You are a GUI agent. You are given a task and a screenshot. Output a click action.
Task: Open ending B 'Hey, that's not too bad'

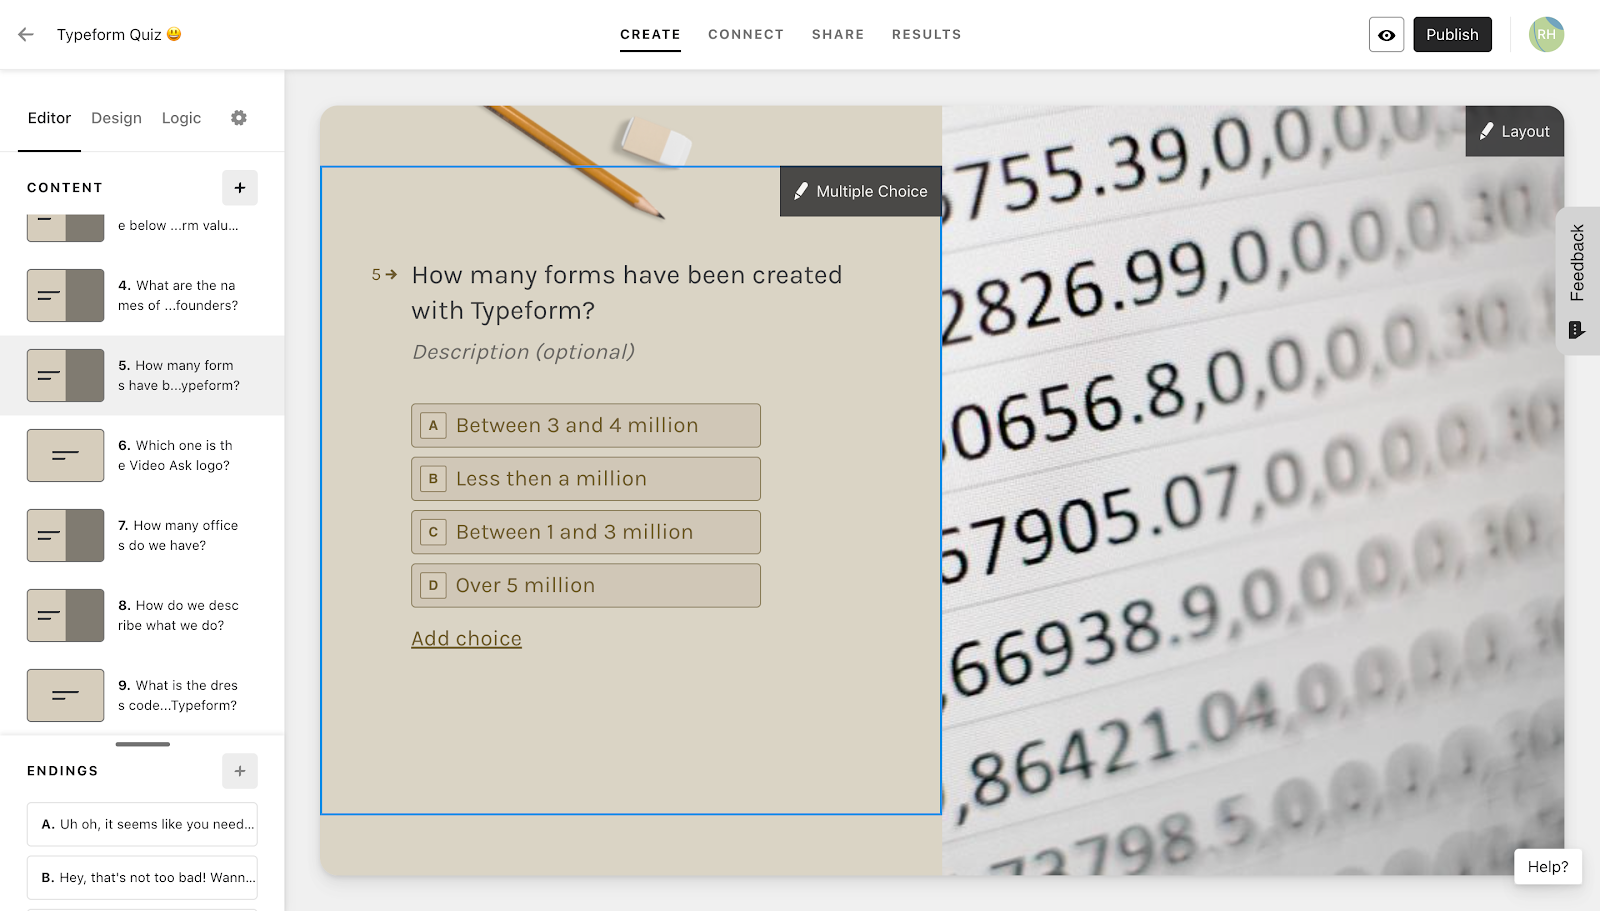click(142, 878)
